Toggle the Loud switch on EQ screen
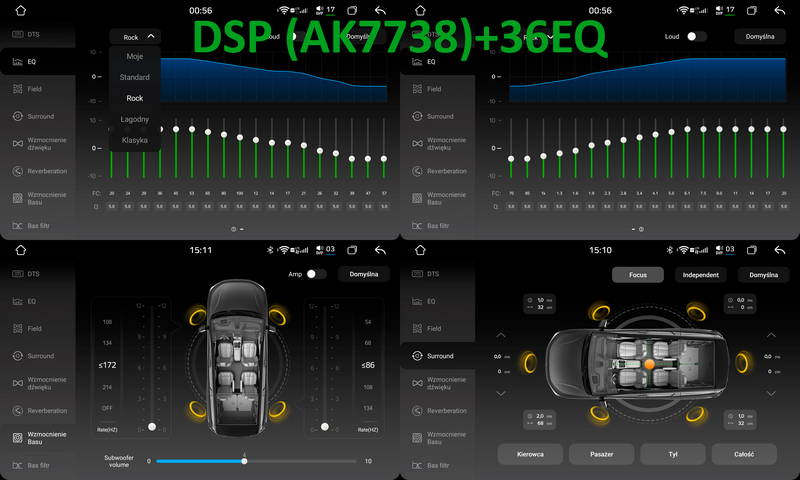 point(696,36)
